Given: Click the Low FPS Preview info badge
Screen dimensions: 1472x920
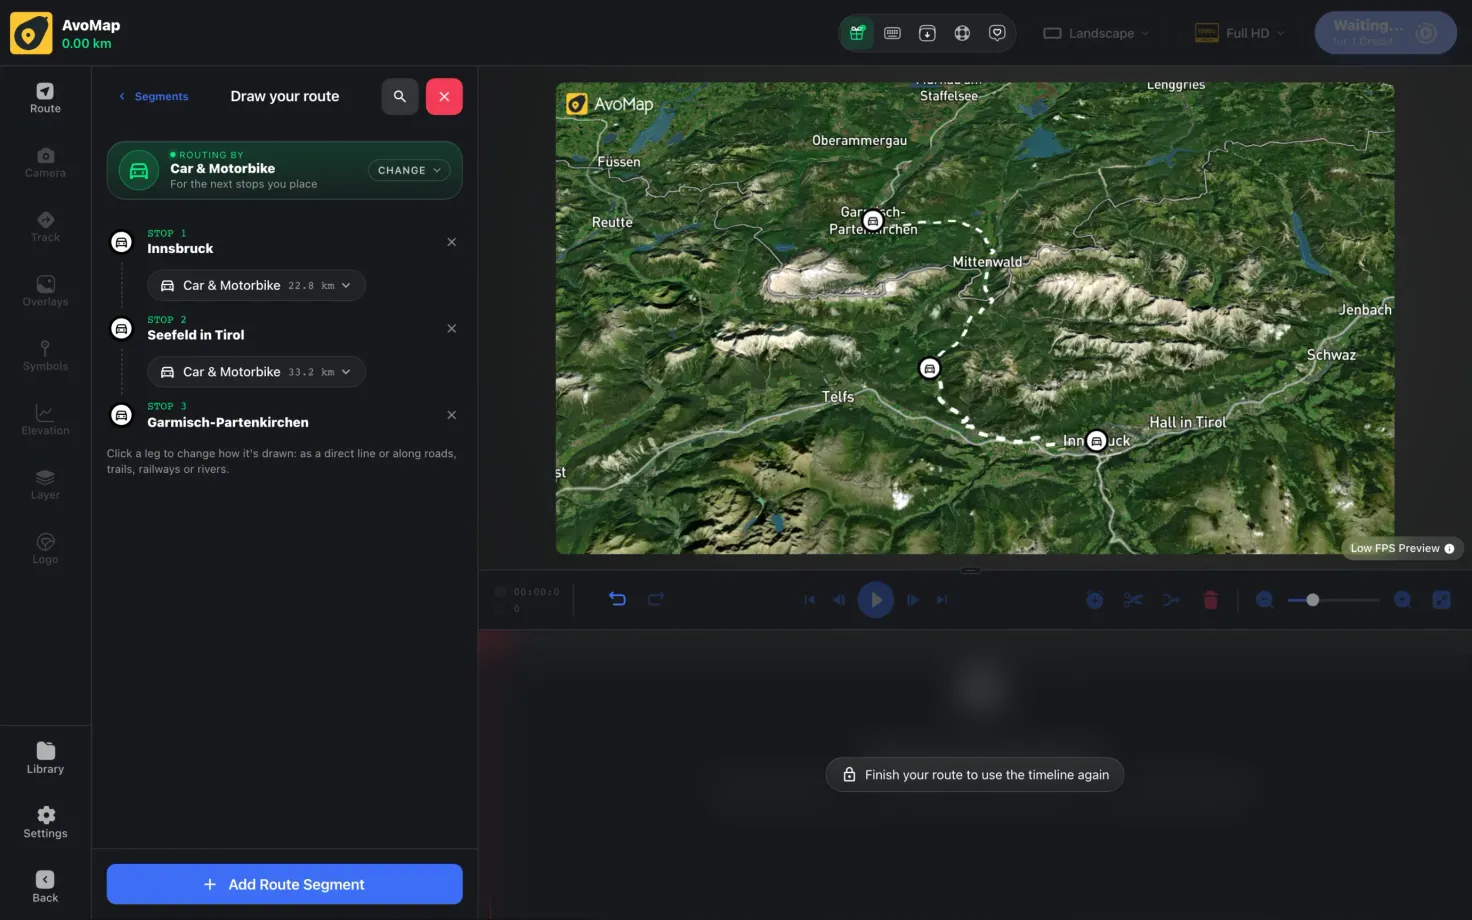Looking at the screenshot, I should (x=1402, y=548).
